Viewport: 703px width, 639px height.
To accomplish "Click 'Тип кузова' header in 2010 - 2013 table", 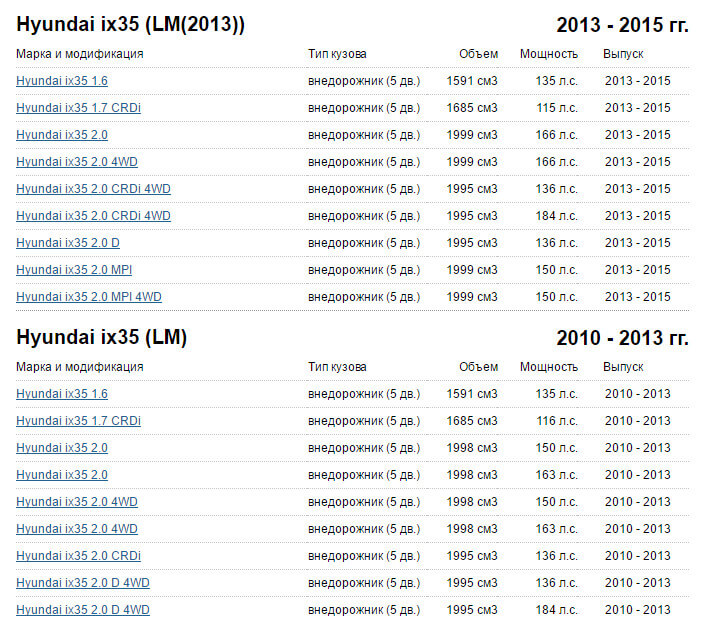I will [x=337, y=367].
